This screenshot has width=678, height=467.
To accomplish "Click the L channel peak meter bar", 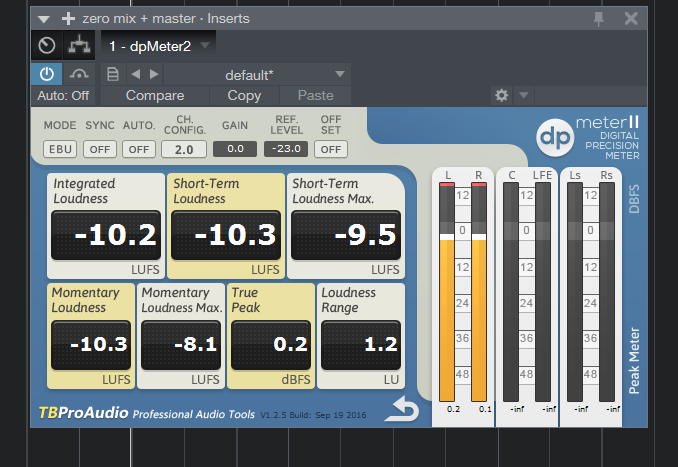I will (x=447, y=292).
